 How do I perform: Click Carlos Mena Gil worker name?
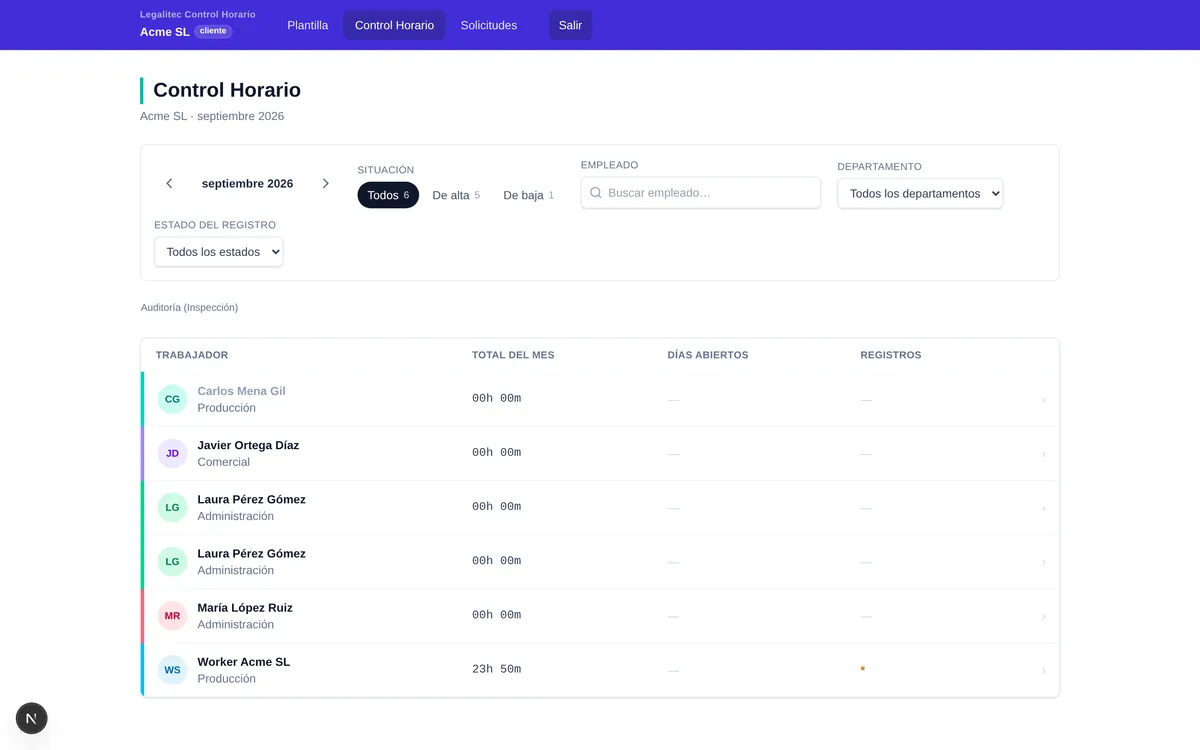pyautogui.click(x=241, y=391)
